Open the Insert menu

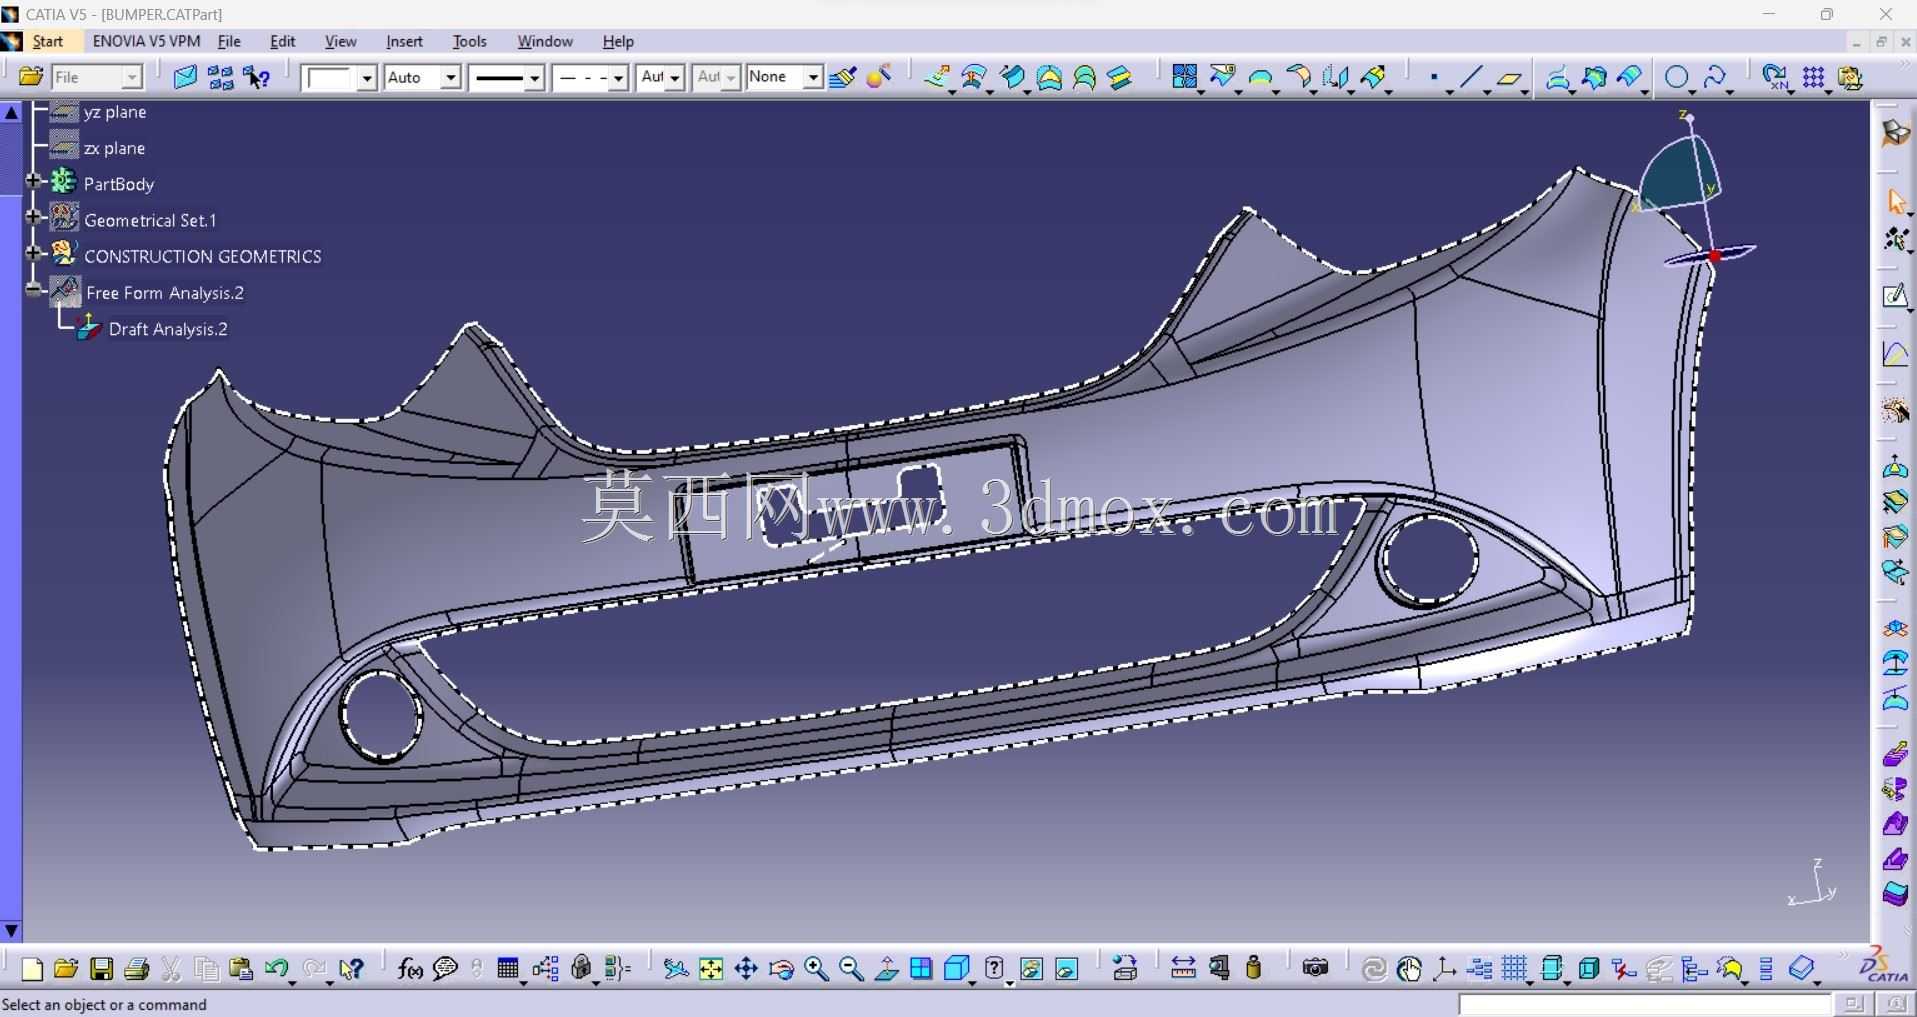click(404, 41)
